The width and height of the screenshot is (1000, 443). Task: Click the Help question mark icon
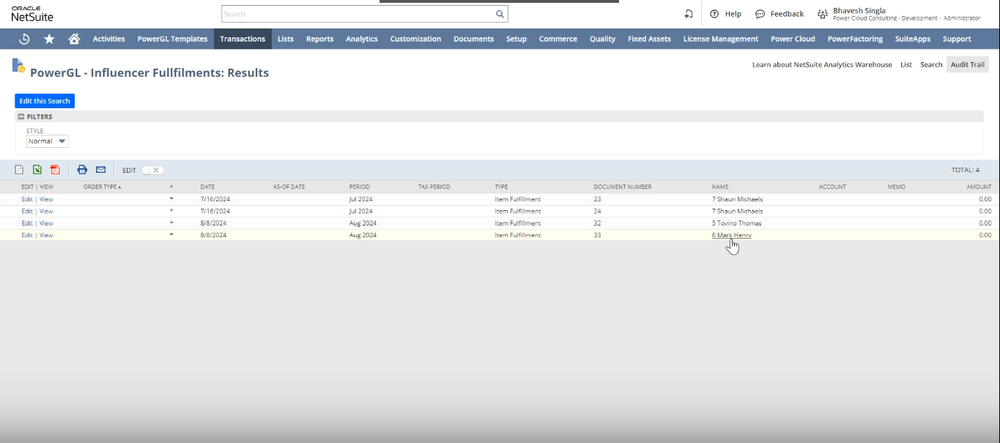coord(714,14)
